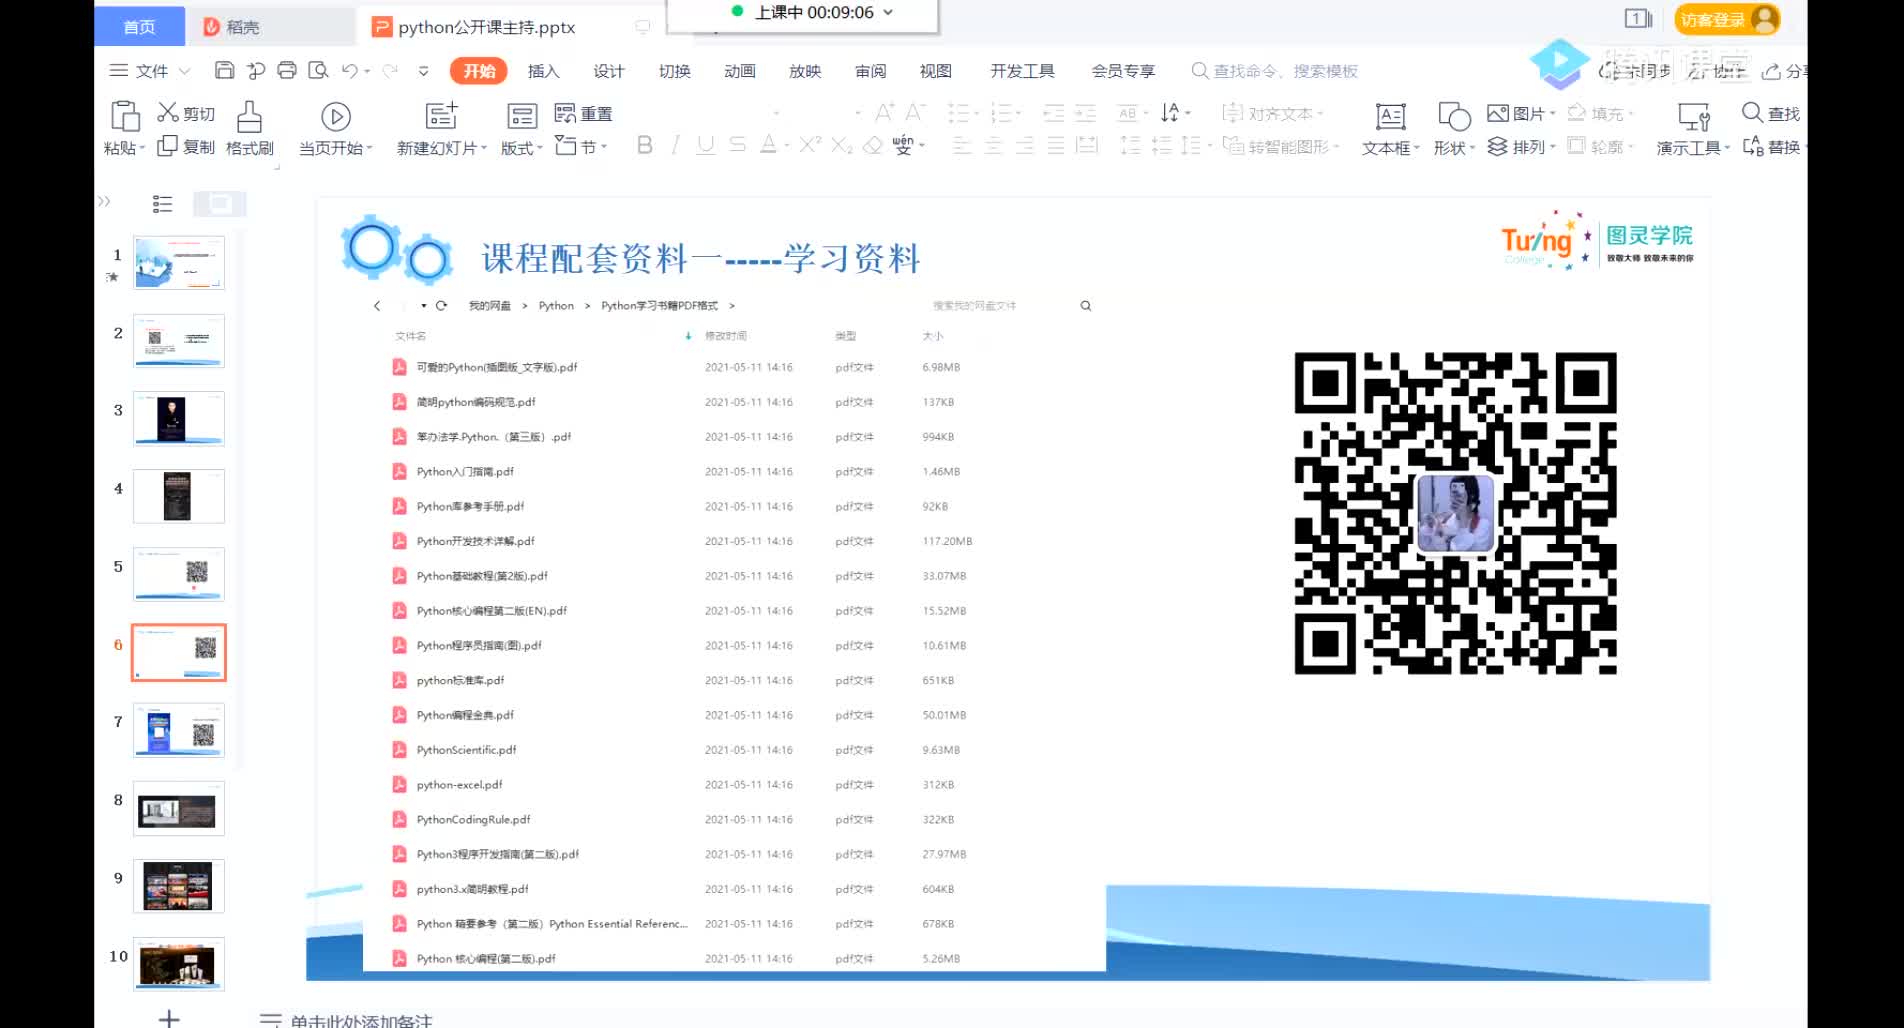
Task: Click the Clear Formatting eraser icon
Action: [x=873, y=146]
